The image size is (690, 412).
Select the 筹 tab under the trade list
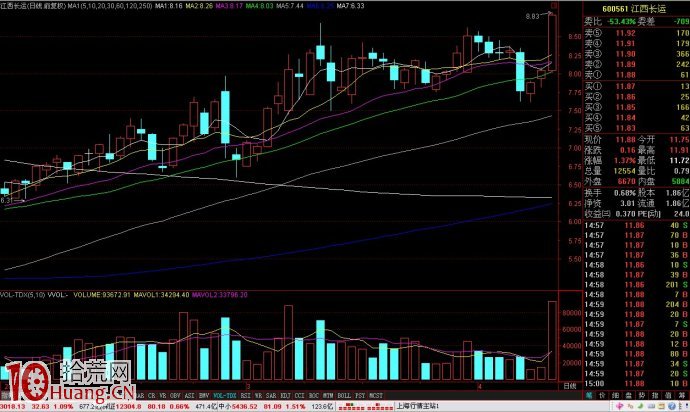tap(682, 396)
